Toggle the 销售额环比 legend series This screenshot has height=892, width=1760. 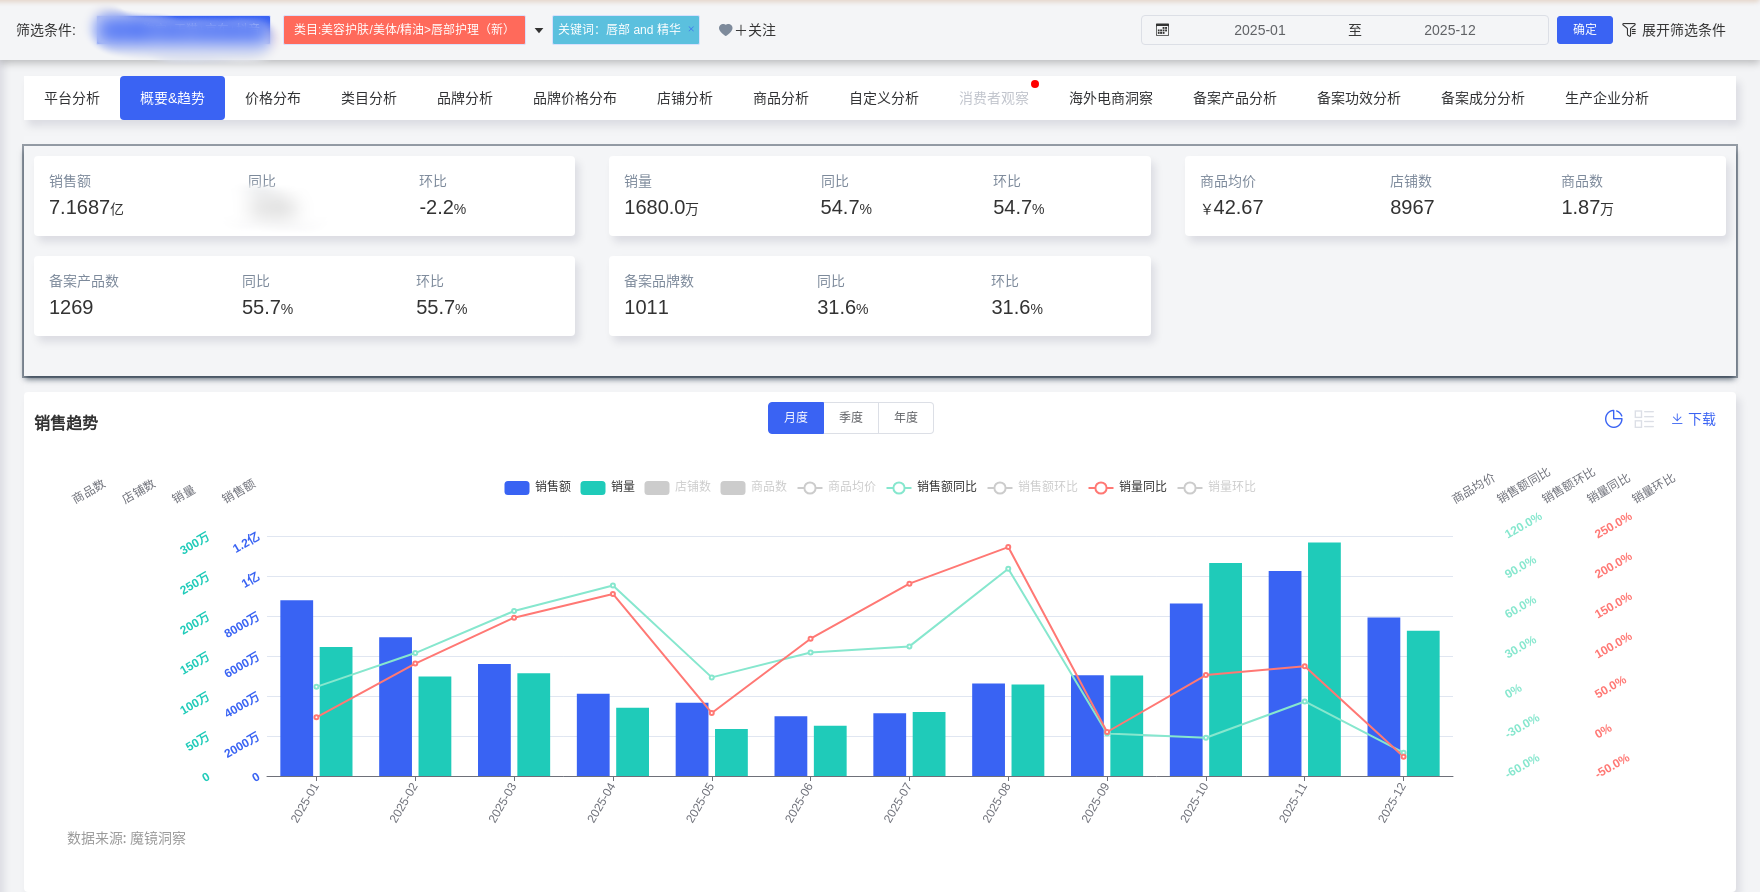pyautogui.click(x=1033, y=487)
